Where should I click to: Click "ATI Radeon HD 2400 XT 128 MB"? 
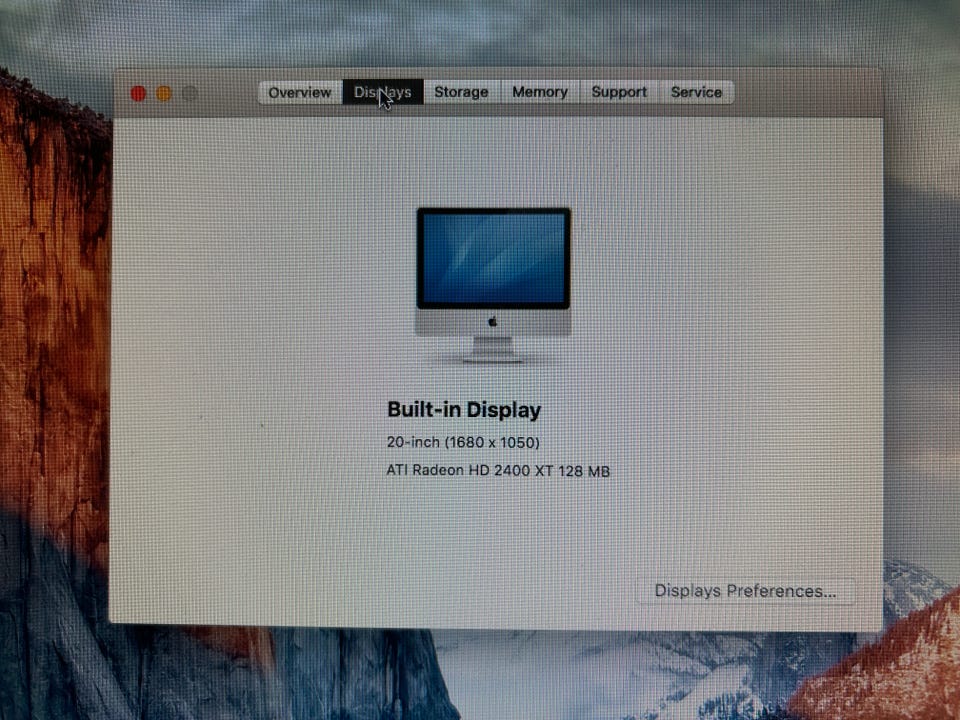498,470
